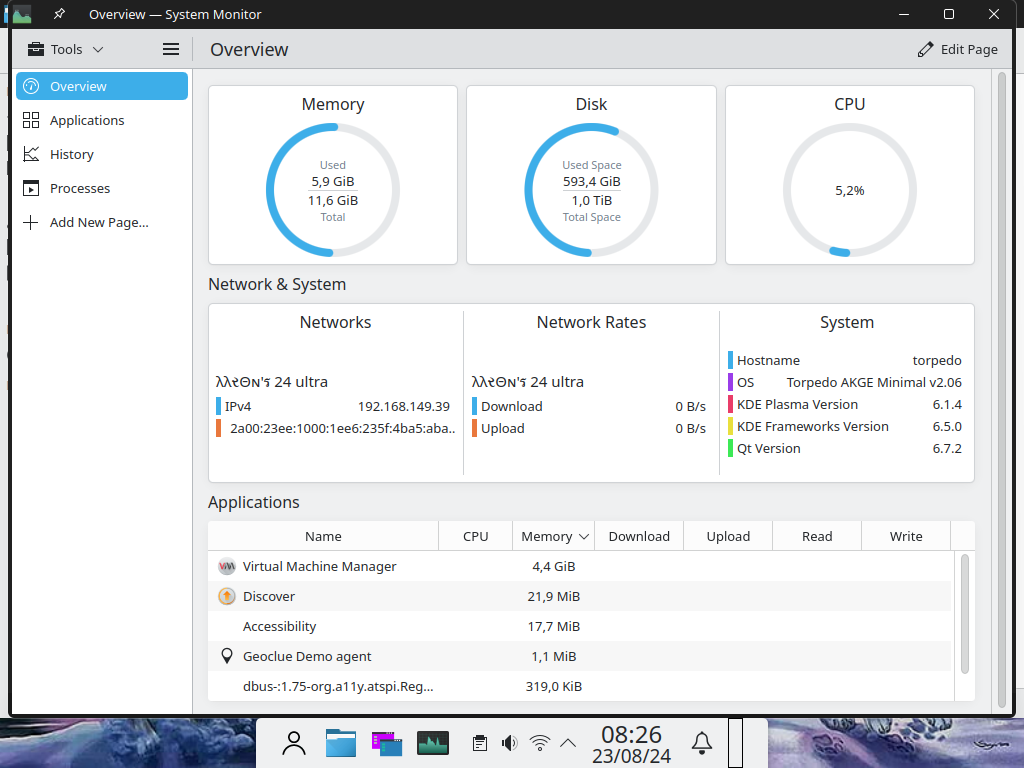Click the Tools briefcase icon
This screenshot has width=1024, height=768.
36,50
